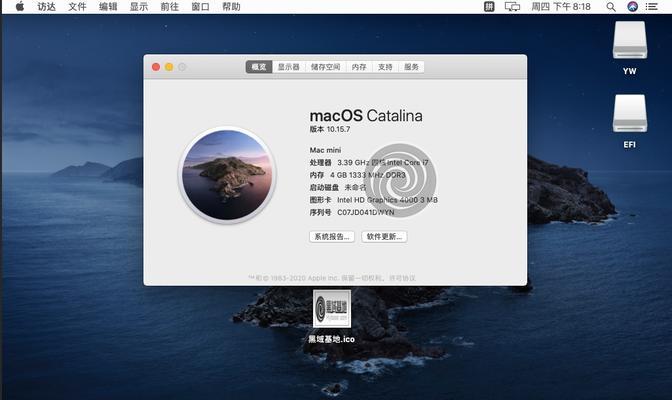The height and width of the screenshot is (400, 672).
Task: Click the 软件更新... button
Action: tap(384, 237)
